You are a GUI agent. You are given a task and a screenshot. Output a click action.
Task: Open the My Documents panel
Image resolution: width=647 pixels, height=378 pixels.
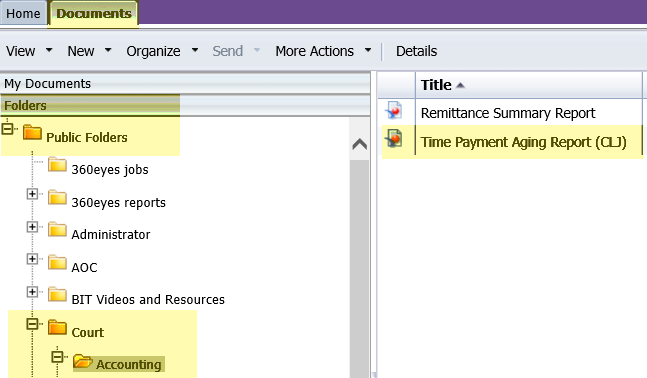pos(185,83)
